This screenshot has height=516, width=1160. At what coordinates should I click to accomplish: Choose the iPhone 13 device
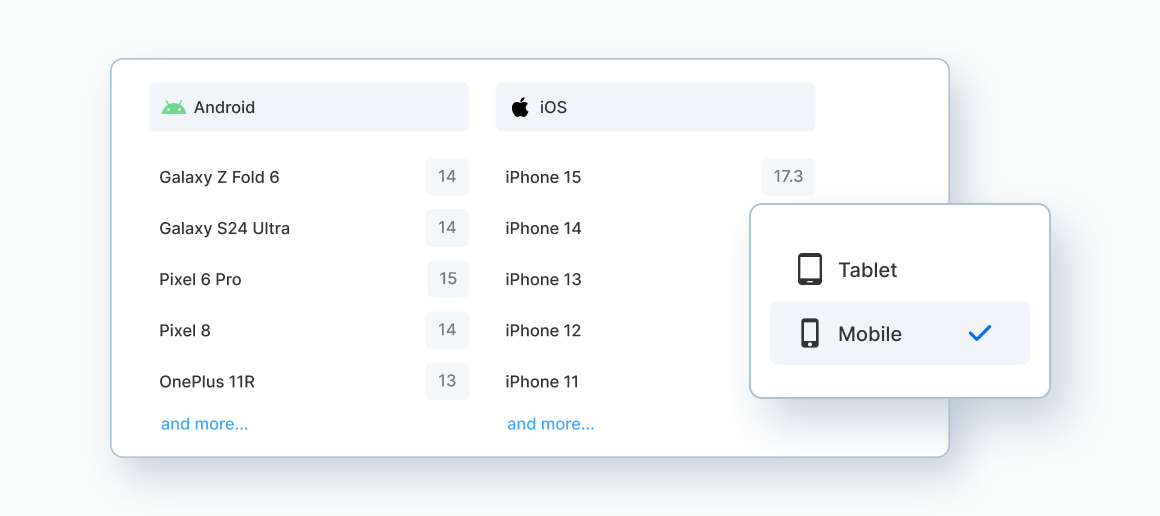[x=543, y=279]
